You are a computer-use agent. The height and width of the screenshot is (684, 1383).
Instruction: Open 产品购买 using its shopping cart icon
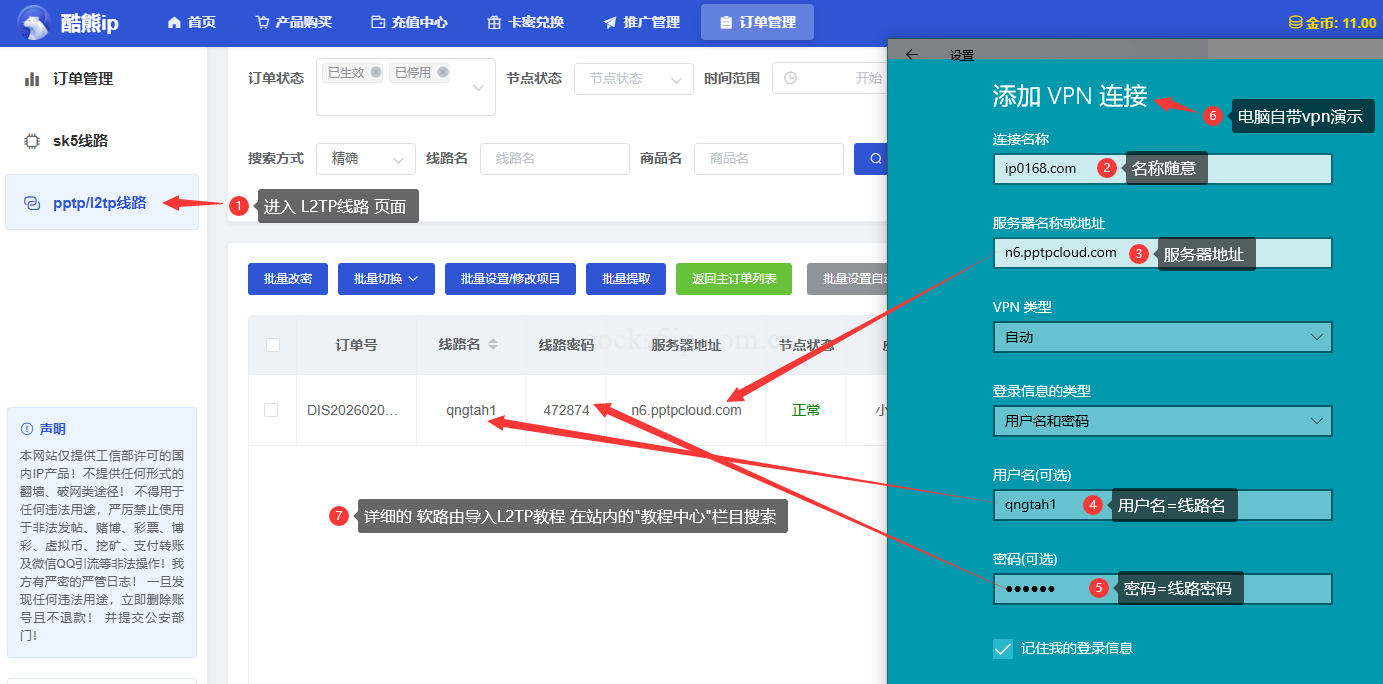point(263,21)
